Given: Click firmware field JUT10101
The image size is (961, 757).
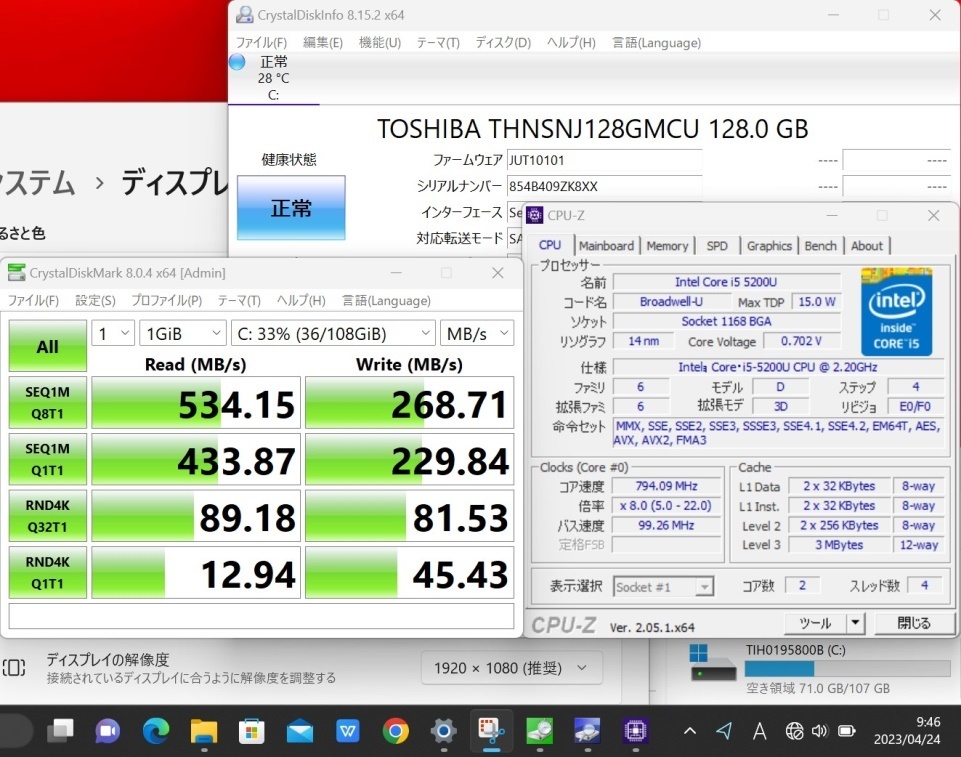Looking at the screenshot, I should (604, 161).
